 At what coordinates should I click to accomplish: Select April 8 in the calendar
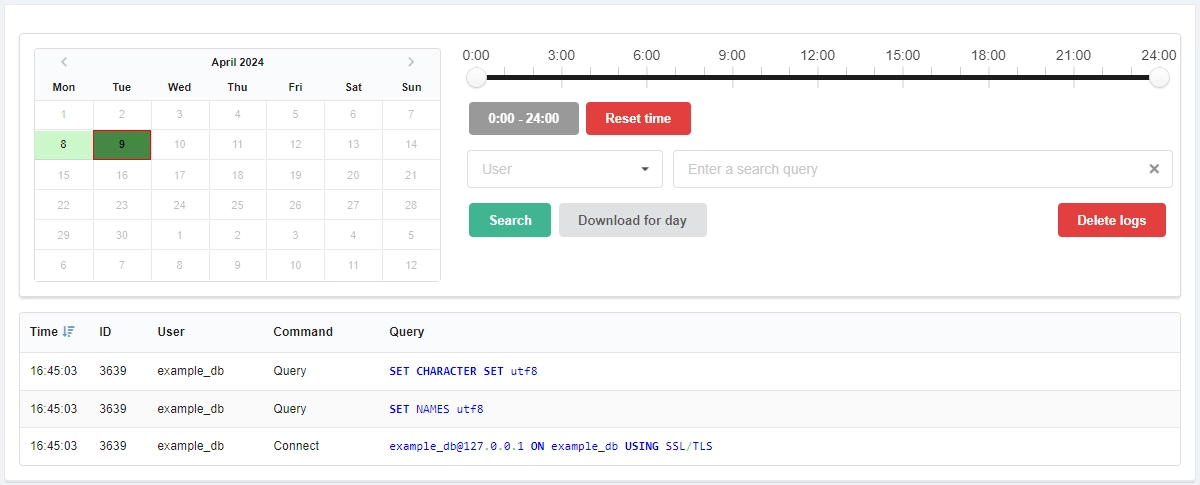[x=64, y=144]
